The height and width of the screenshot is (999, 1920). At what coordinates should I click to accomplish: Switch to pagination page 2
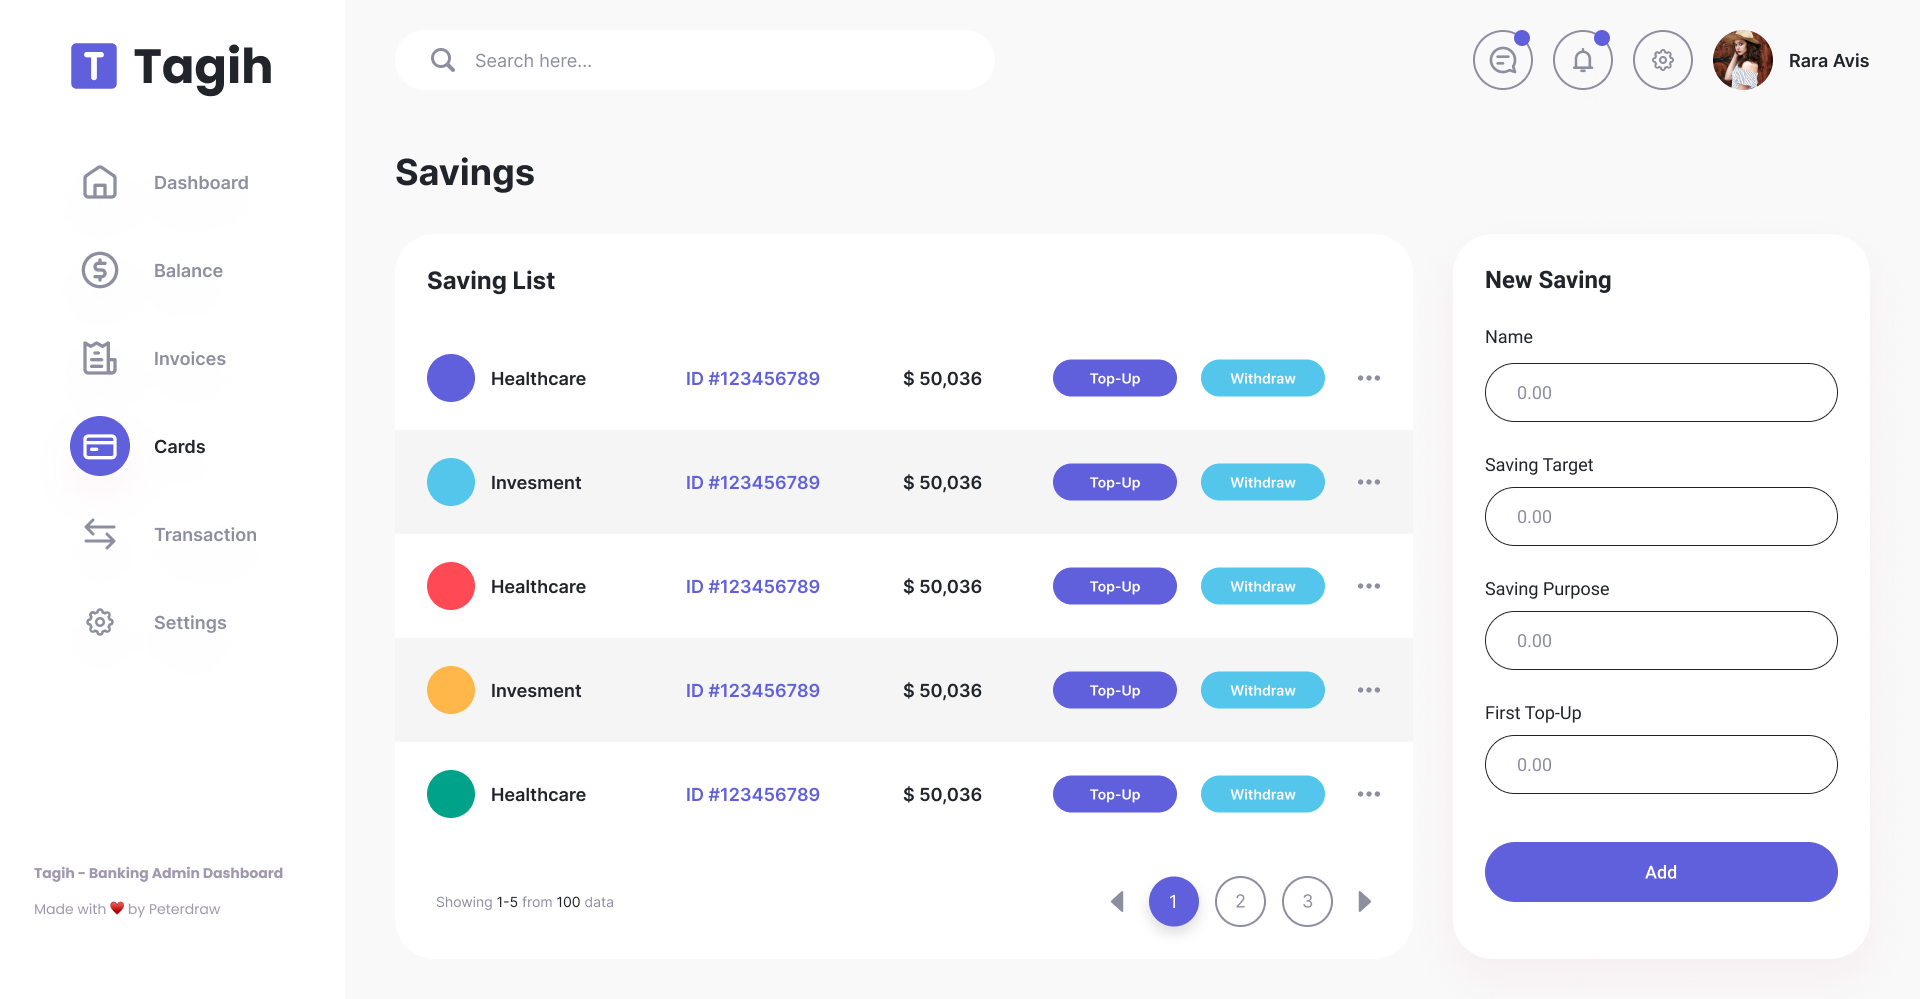[1240, 901]
